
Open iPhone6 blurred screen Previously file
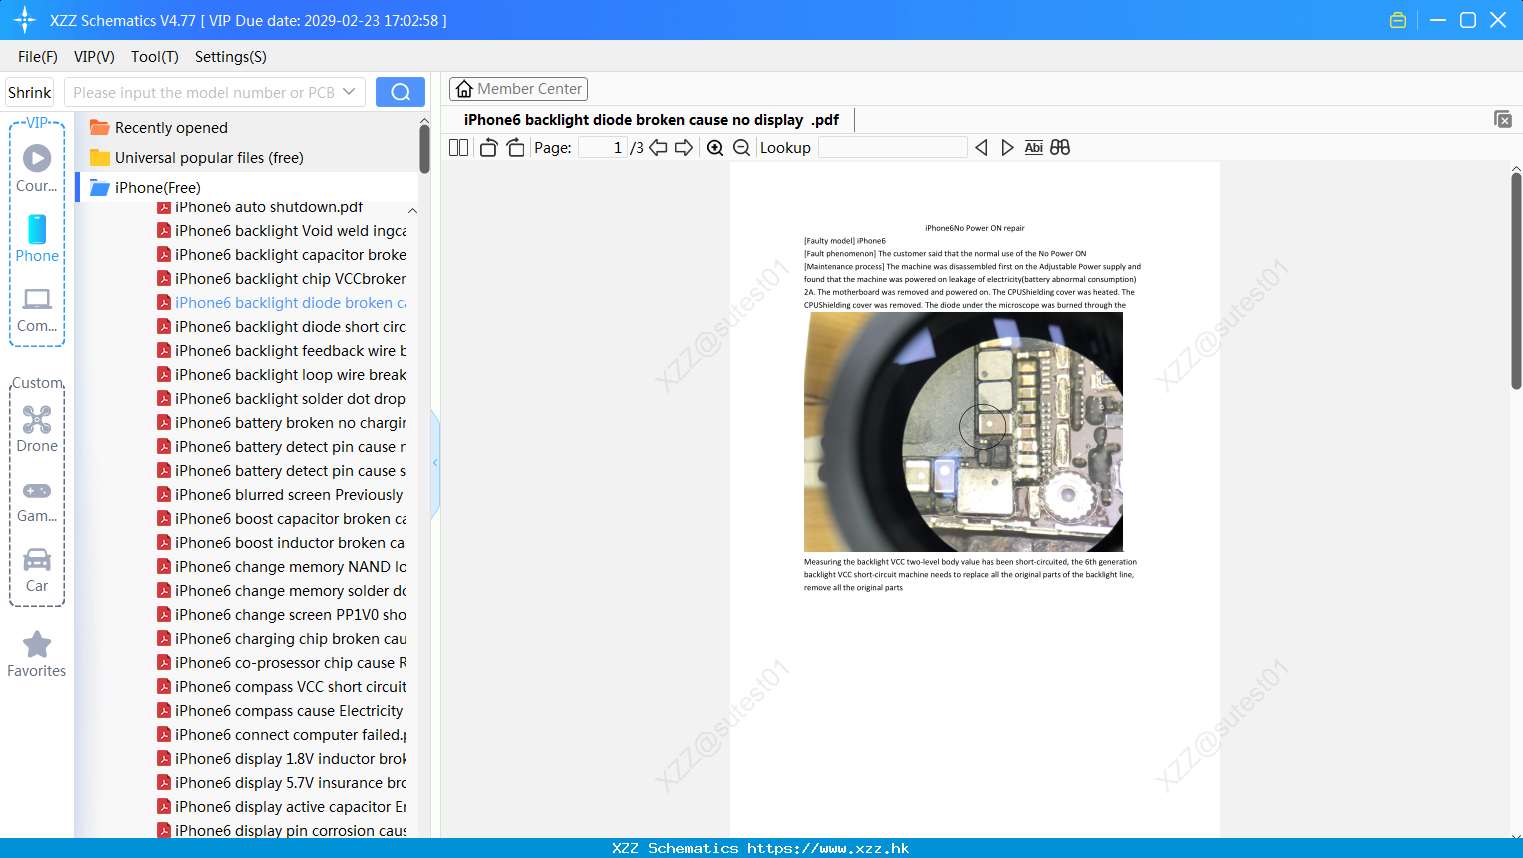[282, 495]
